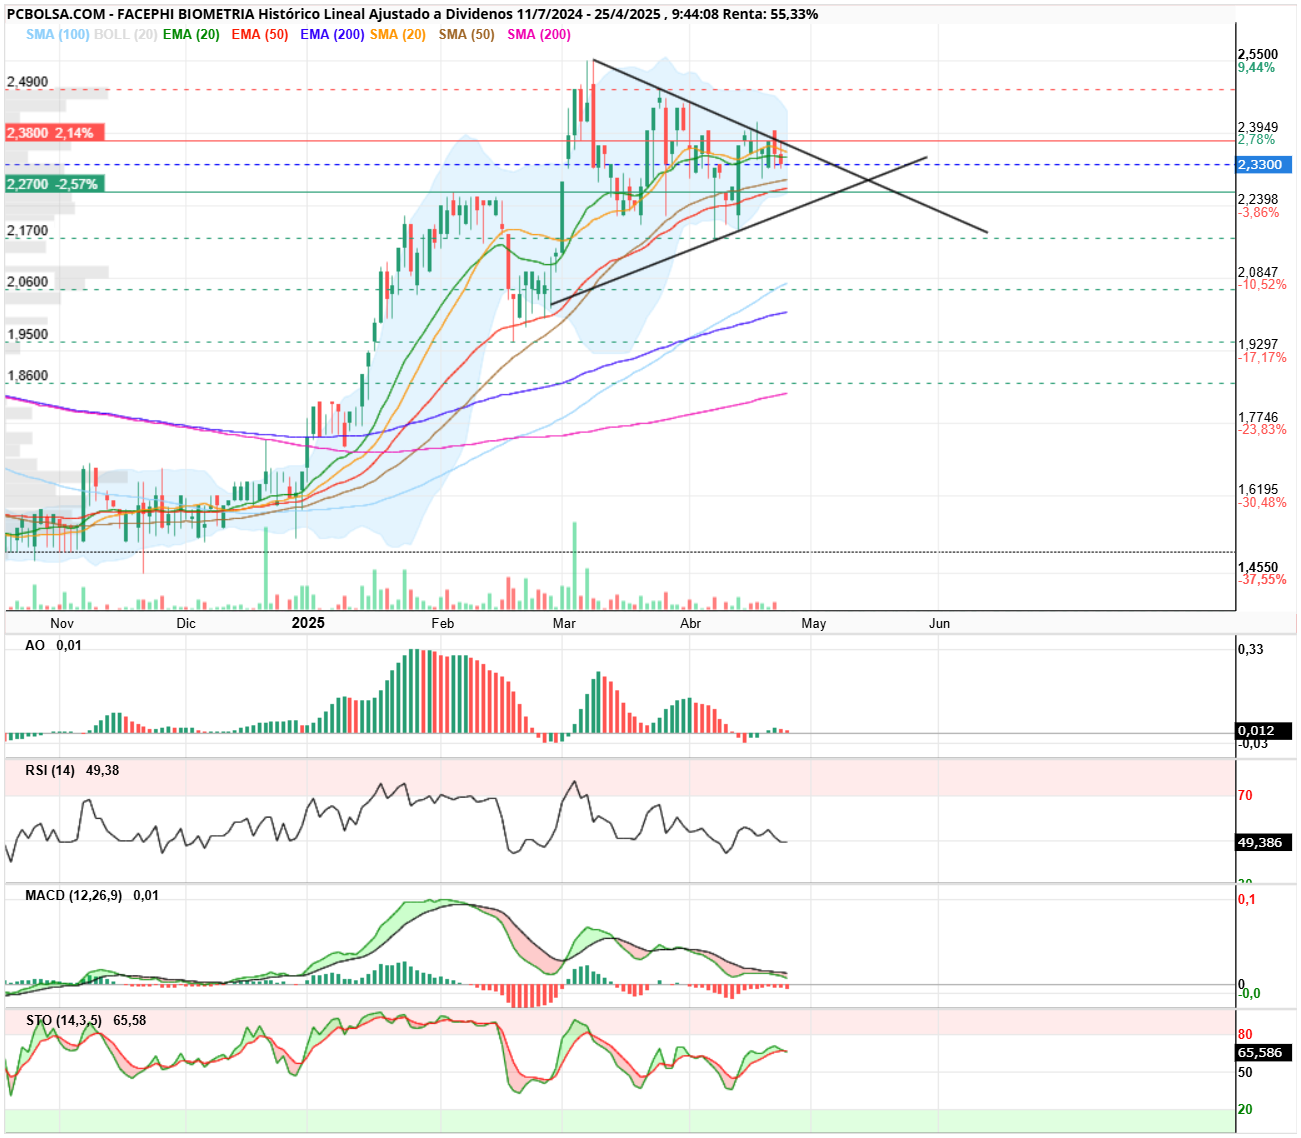
Task: Click the 1,6195 axis price label
Action: 1258,490
